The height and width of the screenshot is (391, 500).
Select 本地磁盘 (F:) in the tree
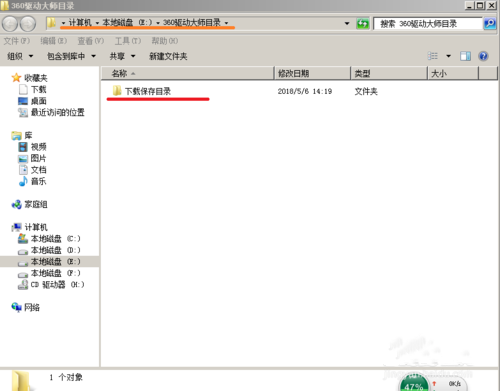55,273
